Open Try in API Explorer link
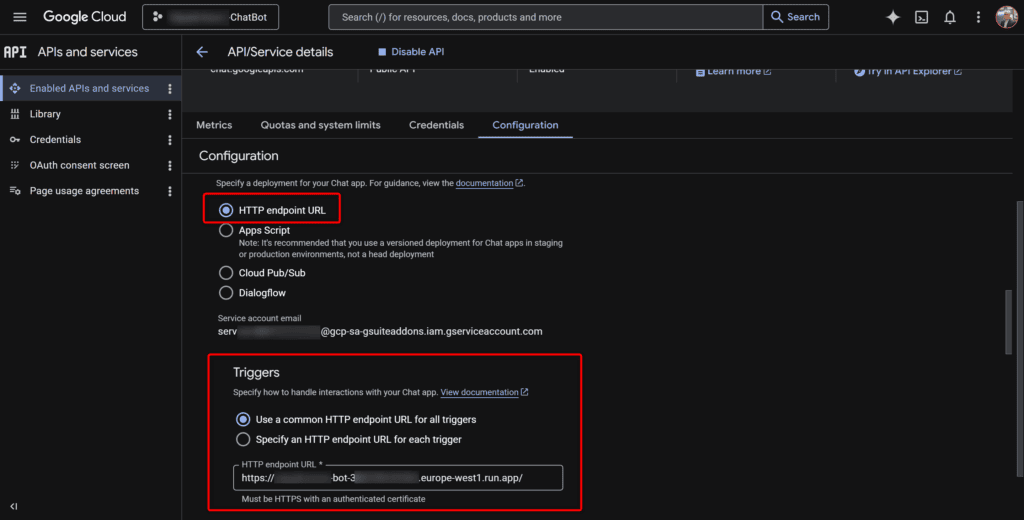This screenshot has width=1024, height=520. pyautogui.click(x=908, y=71)
